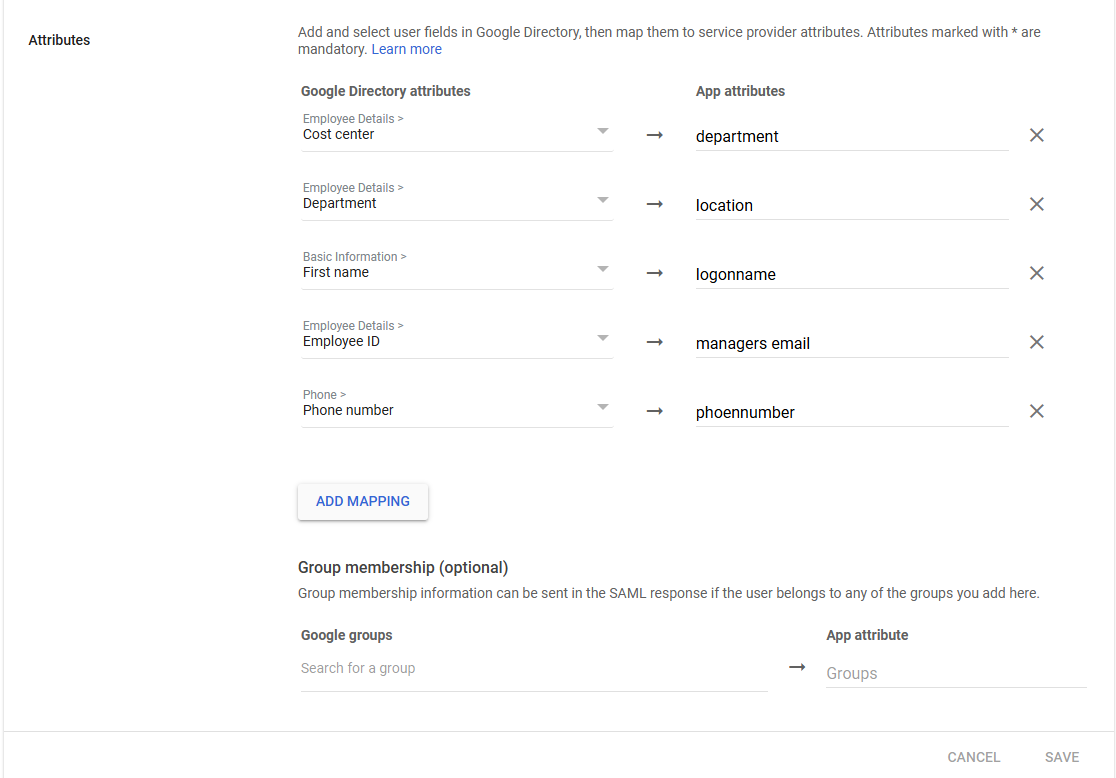Focus the location app attribute field
The image size is (1116, 778).
click(851, 206)
